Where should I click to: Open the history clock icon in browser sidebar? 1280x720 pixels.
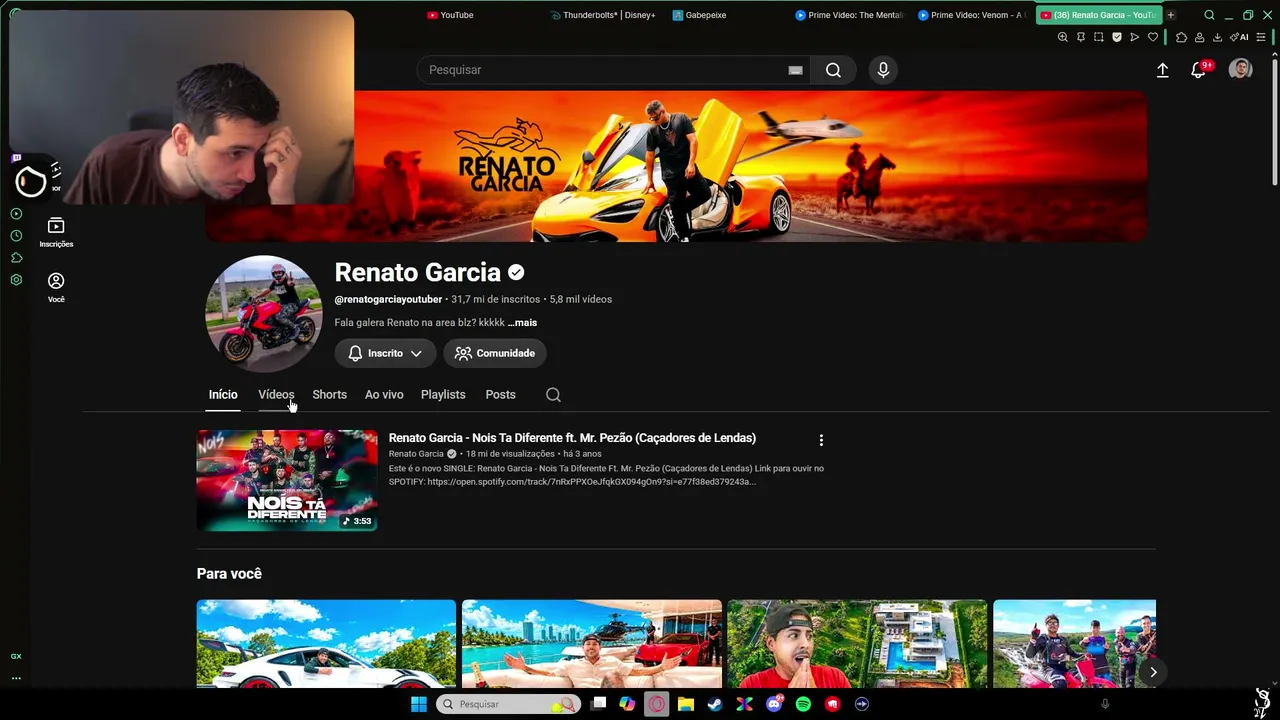[16, 236]
